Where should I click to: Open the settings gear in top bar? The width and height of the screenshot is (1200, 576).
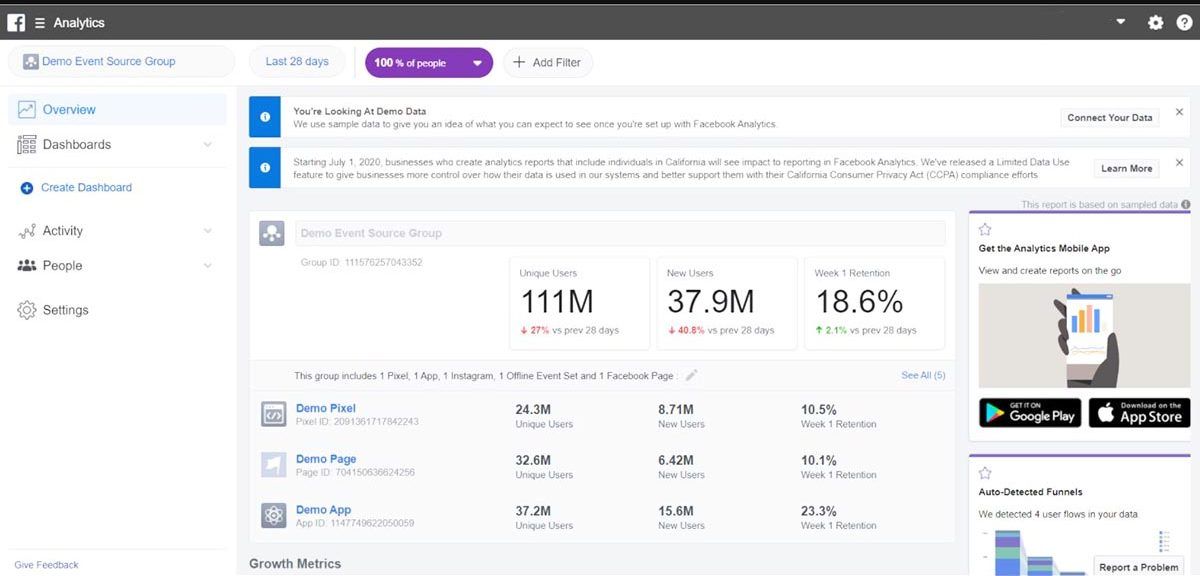pyautogui.click(x=1156, y=22)
